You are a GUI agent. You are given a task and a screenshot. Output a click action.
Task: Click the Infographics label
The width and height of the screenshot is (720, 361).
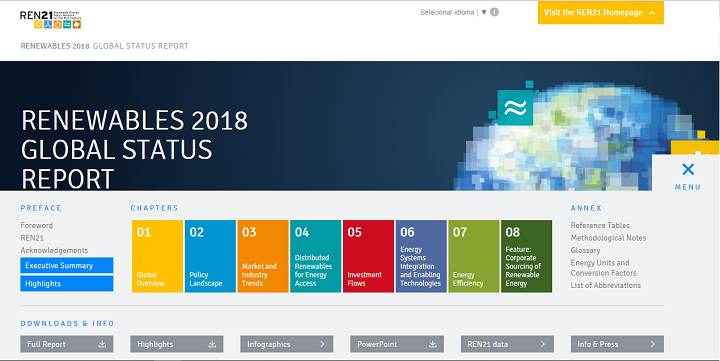pyautogui.click(x=269, y=344)
